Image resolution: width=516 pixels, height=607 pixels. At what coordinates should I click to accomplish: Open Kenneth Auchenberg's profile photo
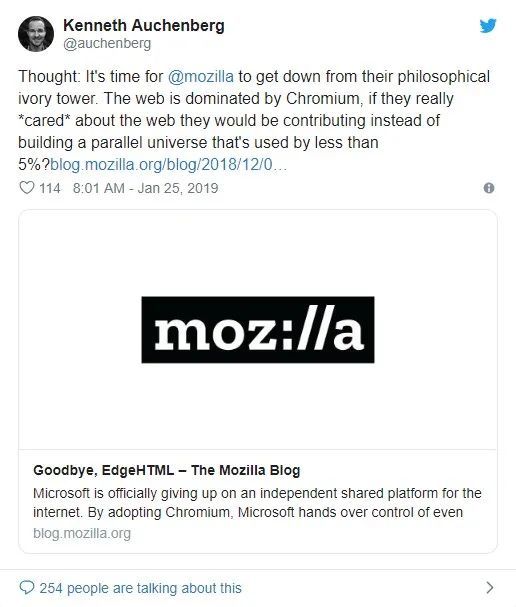pos(36,34)
